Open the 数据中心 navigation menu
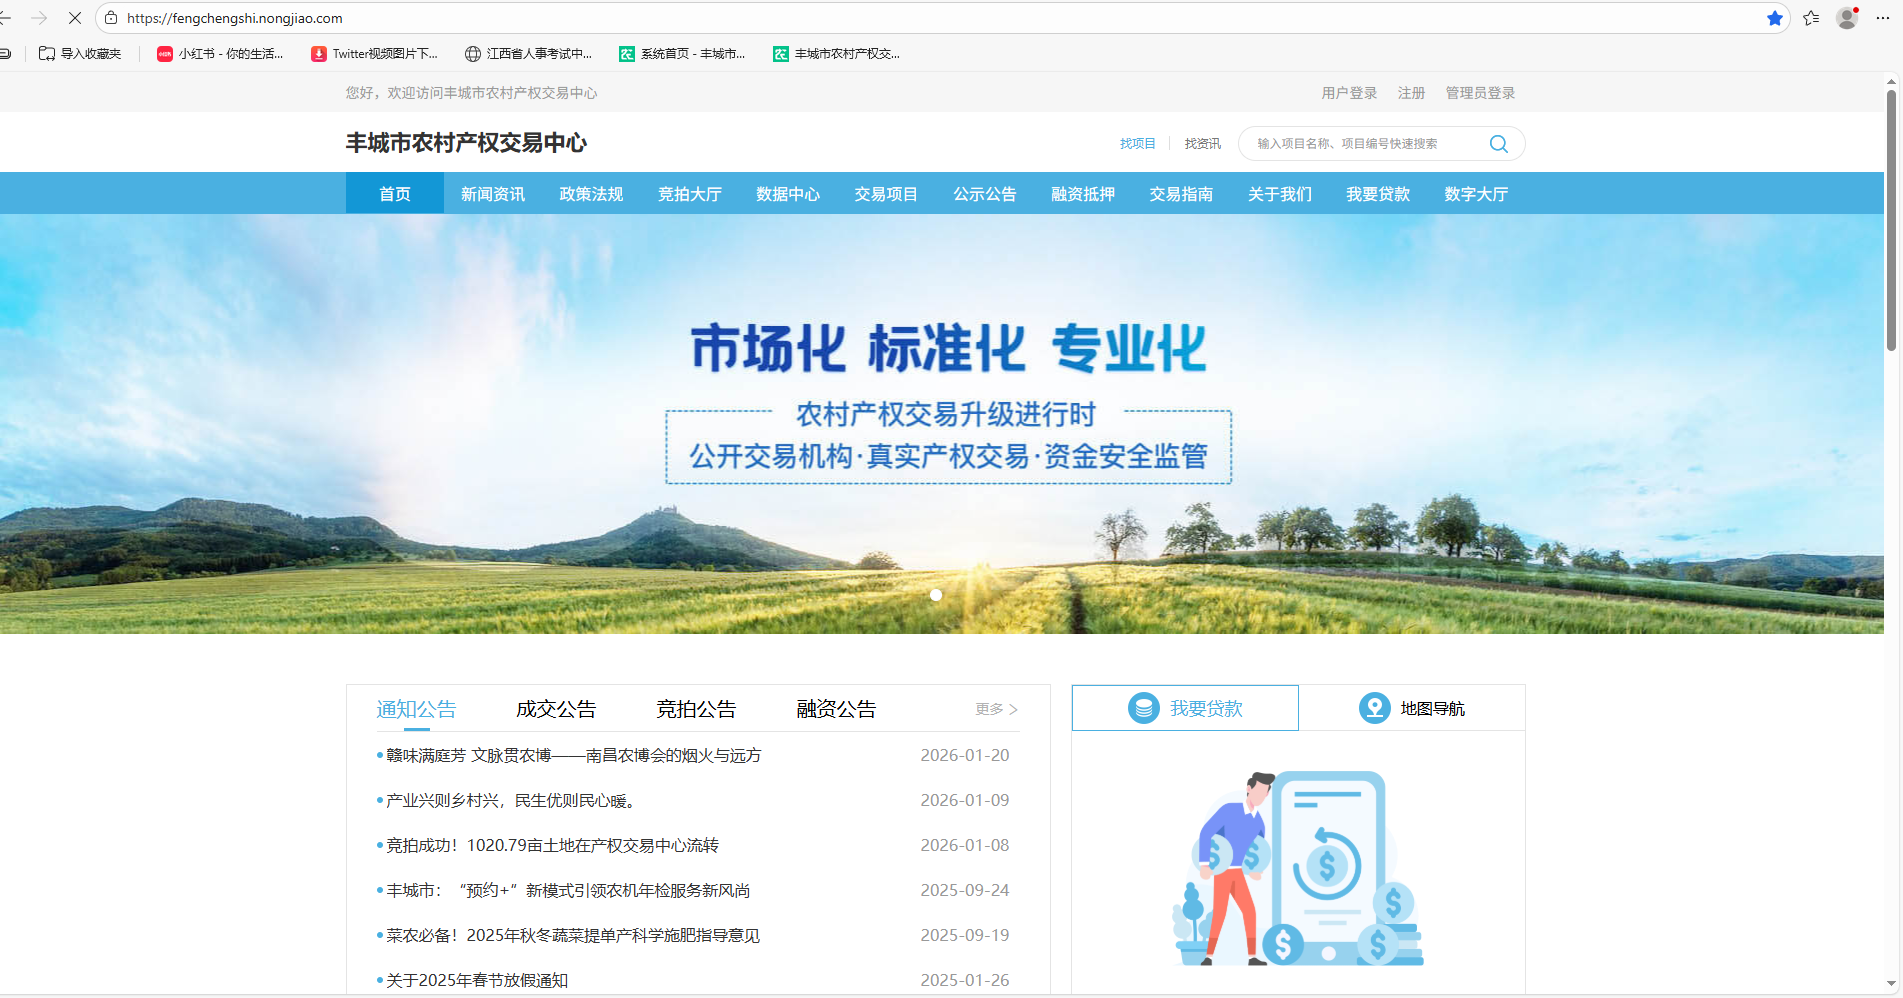The image size is (1903, 998). tap(787, 194)
